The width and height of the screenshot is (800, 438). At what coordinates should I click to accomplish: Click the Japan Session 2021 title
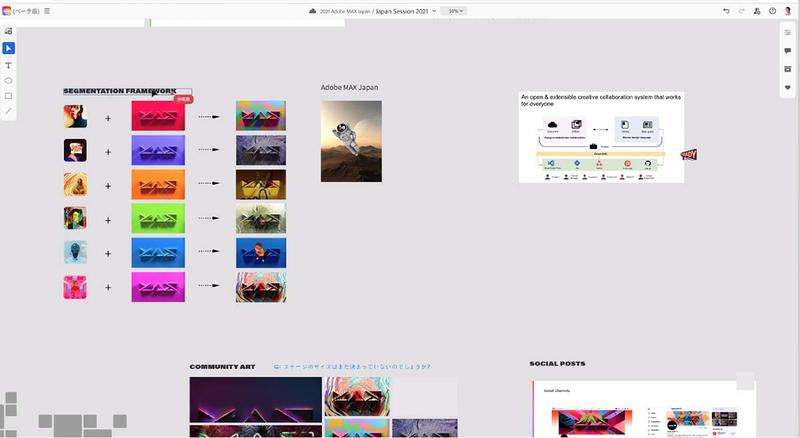tap(402, 11)
